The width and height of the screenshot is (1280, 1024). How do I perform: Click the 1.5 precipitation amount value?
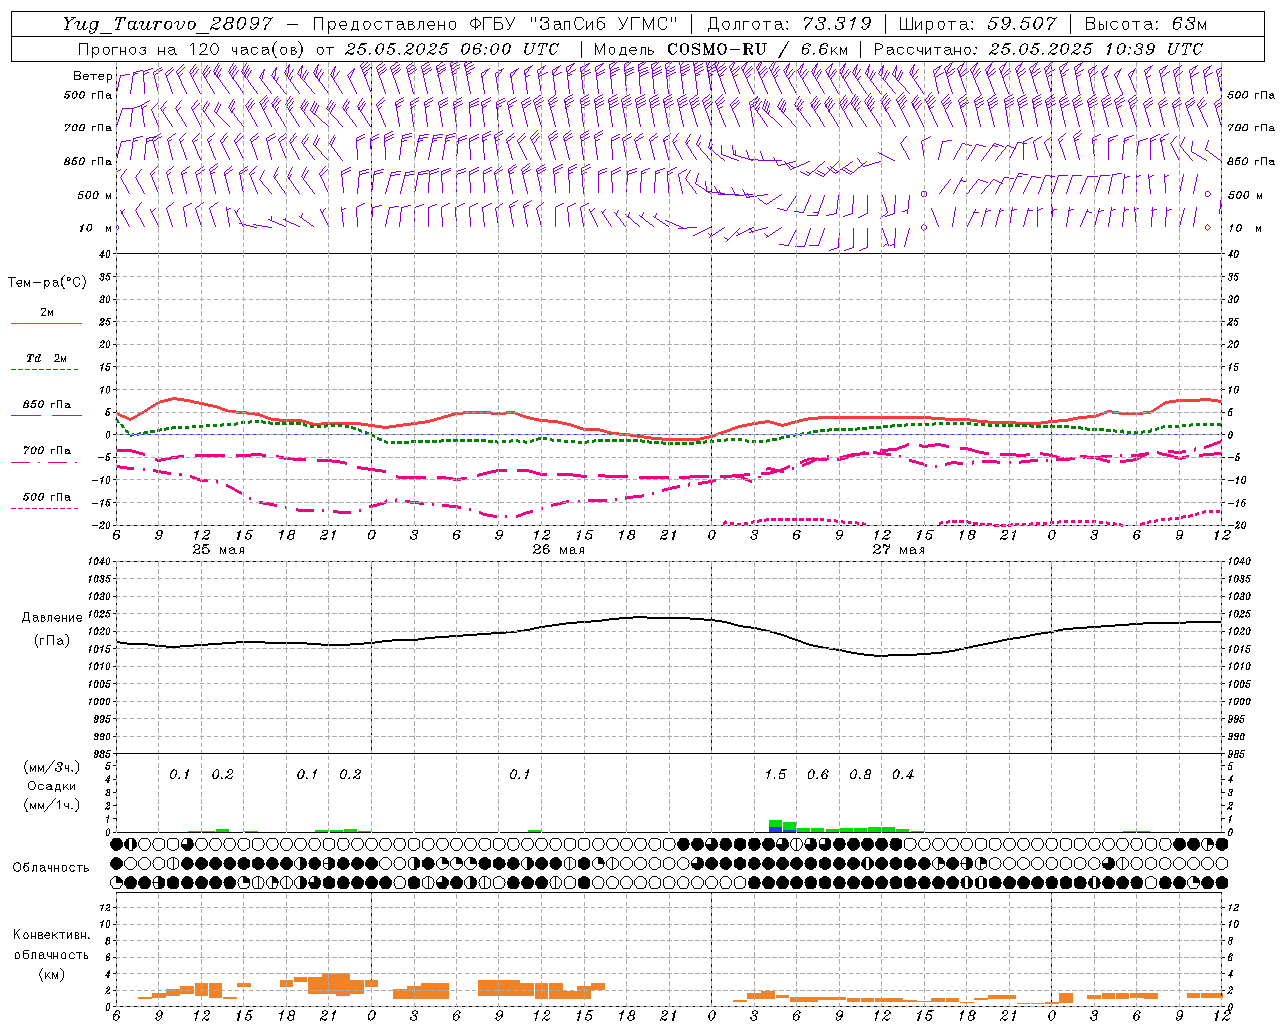(x=775, y=775)
